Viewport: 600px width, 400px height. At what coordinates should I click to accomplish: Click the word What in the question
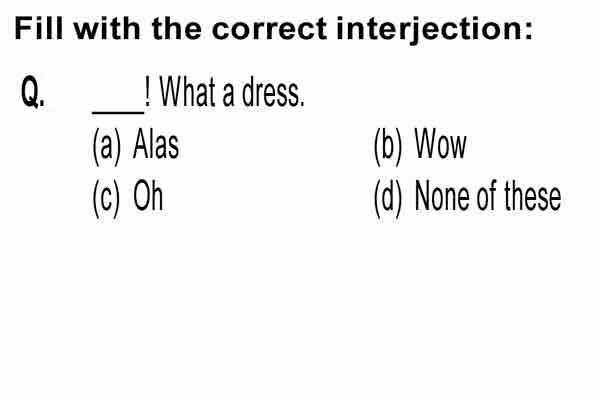188,91
